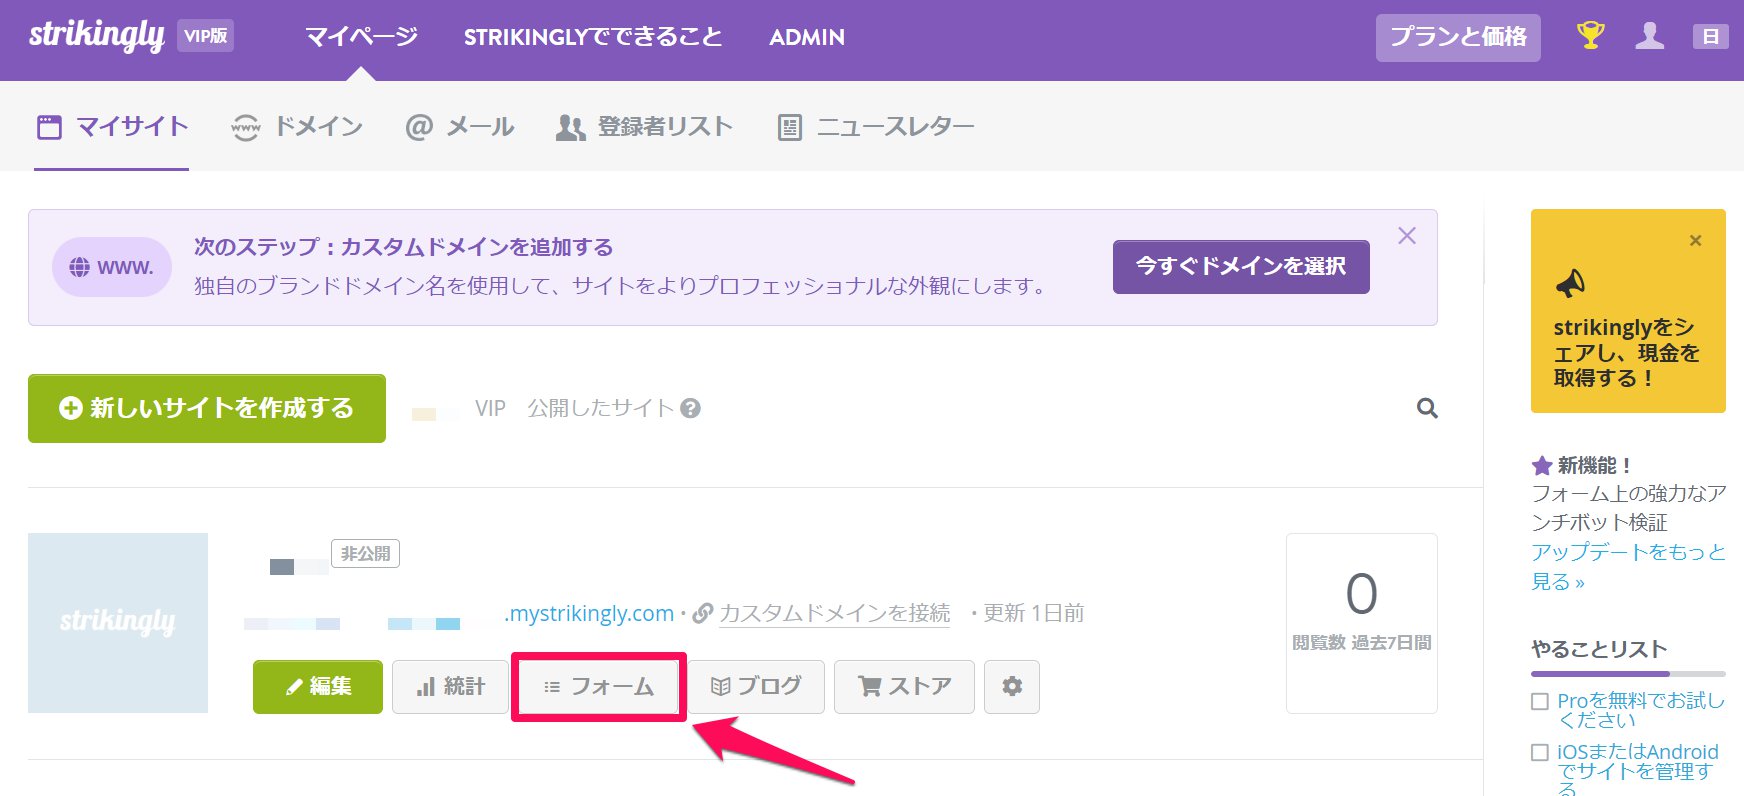Click アップデートをもっと見る link
The width and height of the screenshot is (1744, 796).
1628,567
